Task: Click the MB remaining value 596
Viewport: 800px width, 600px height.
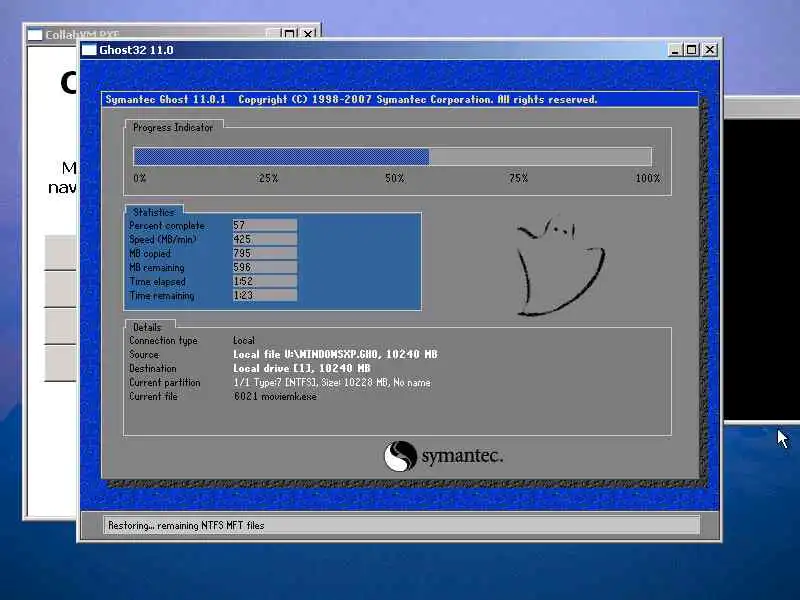Action: coord(265,267)
